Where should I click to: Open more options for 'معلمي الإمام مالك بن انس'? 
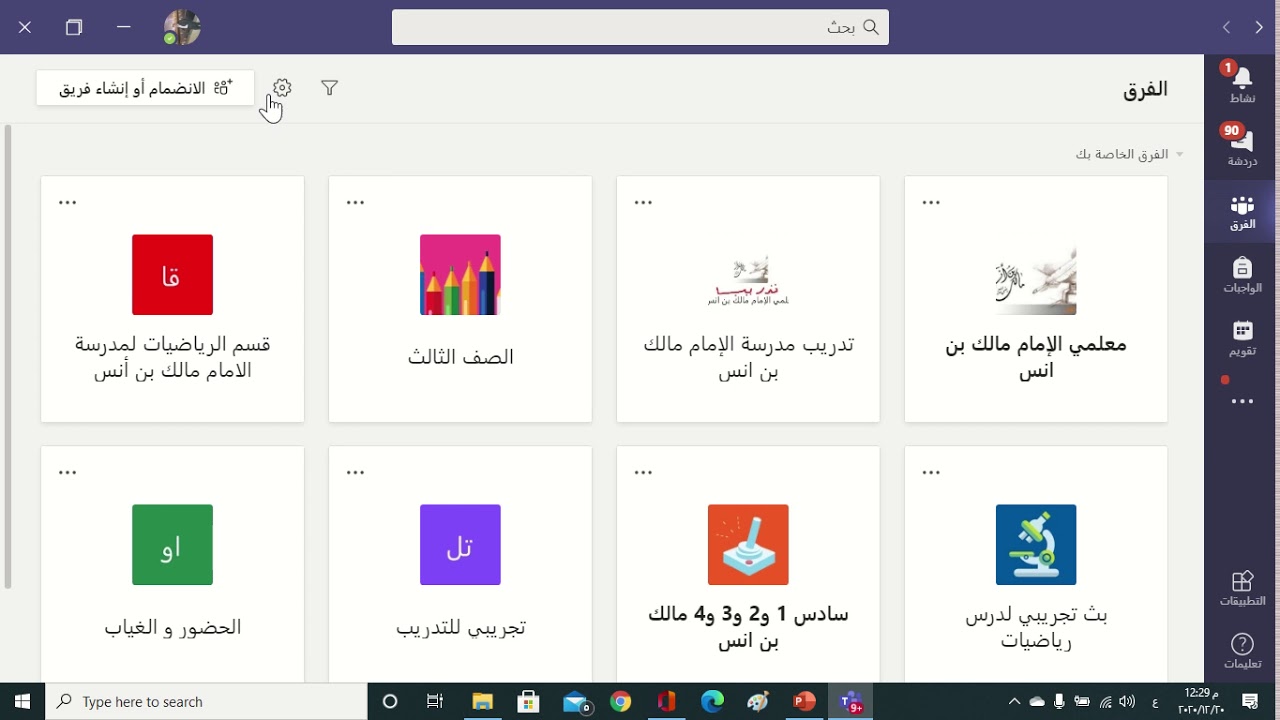(931, 202)
